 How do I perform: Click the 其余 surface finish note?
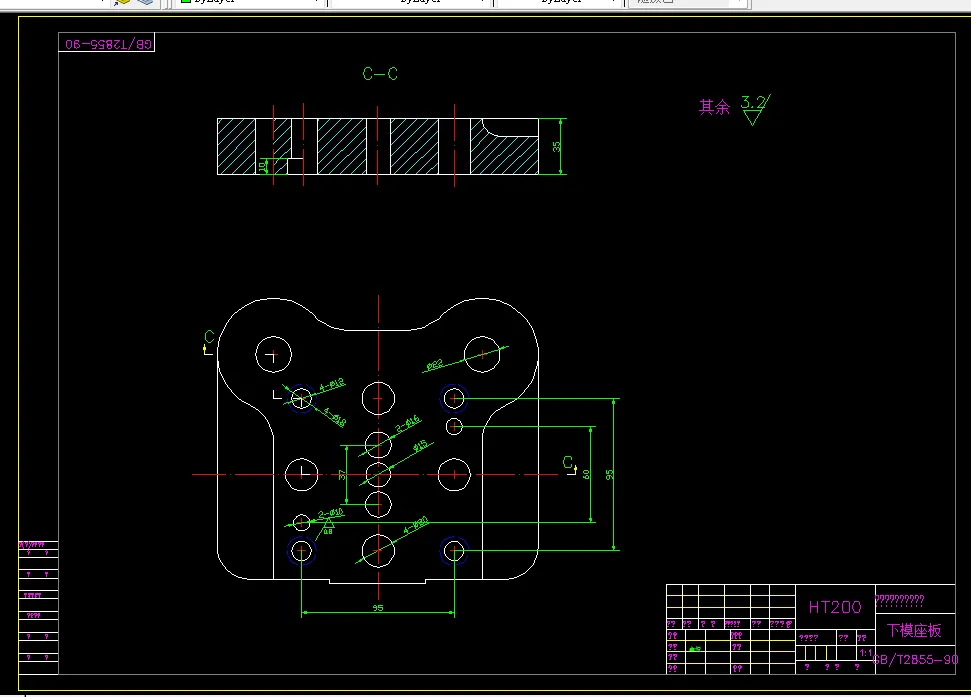[x=715, y=107]
